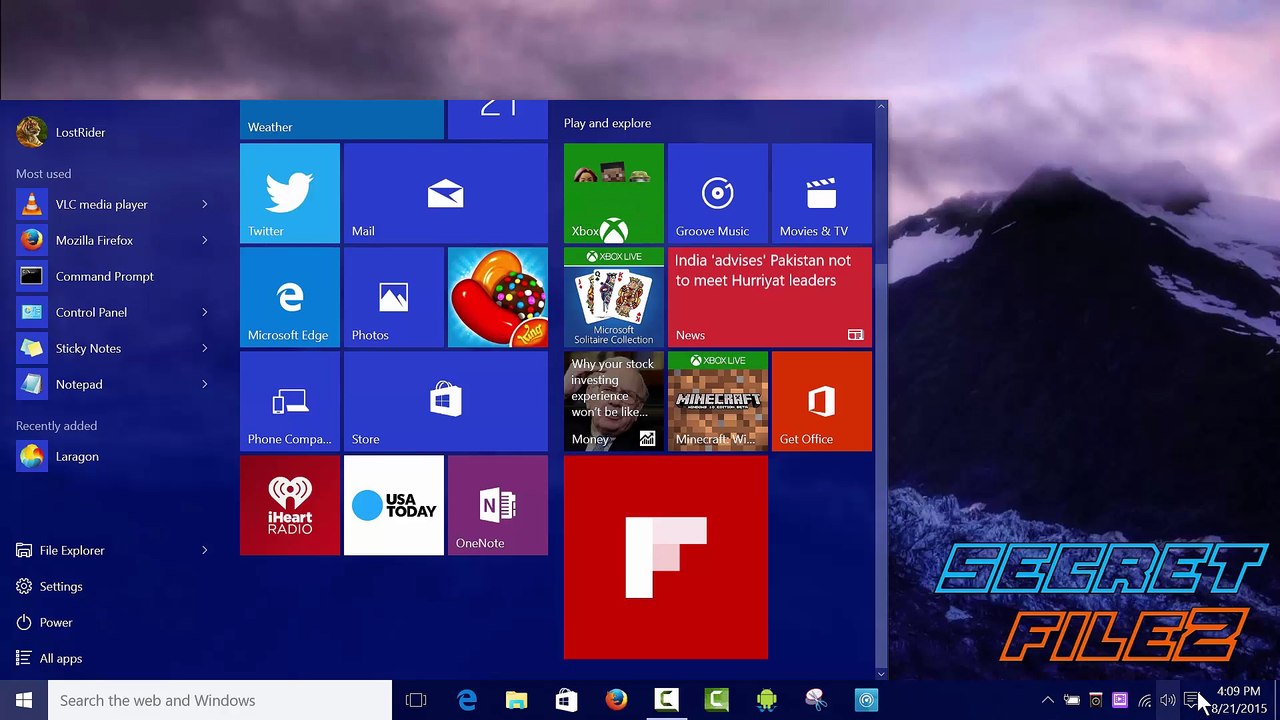The image size is (1280, 720).
Task: Open the USA Today tile
Action: [x=394, y=505]
